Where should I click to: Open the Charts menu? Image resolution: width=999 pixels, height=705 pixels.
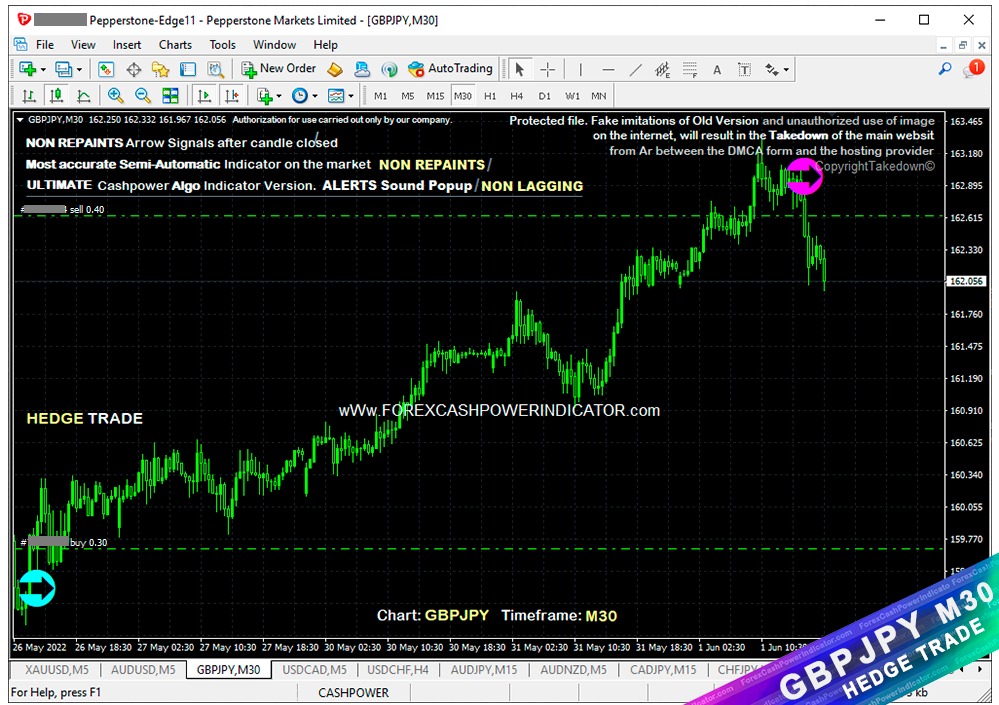click(175, 45)
